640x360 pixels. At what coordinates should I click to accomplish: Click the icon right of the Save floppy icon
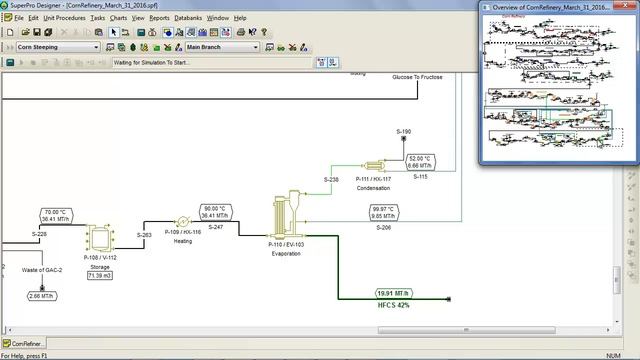pyautogui.click(x=48, y=32)
